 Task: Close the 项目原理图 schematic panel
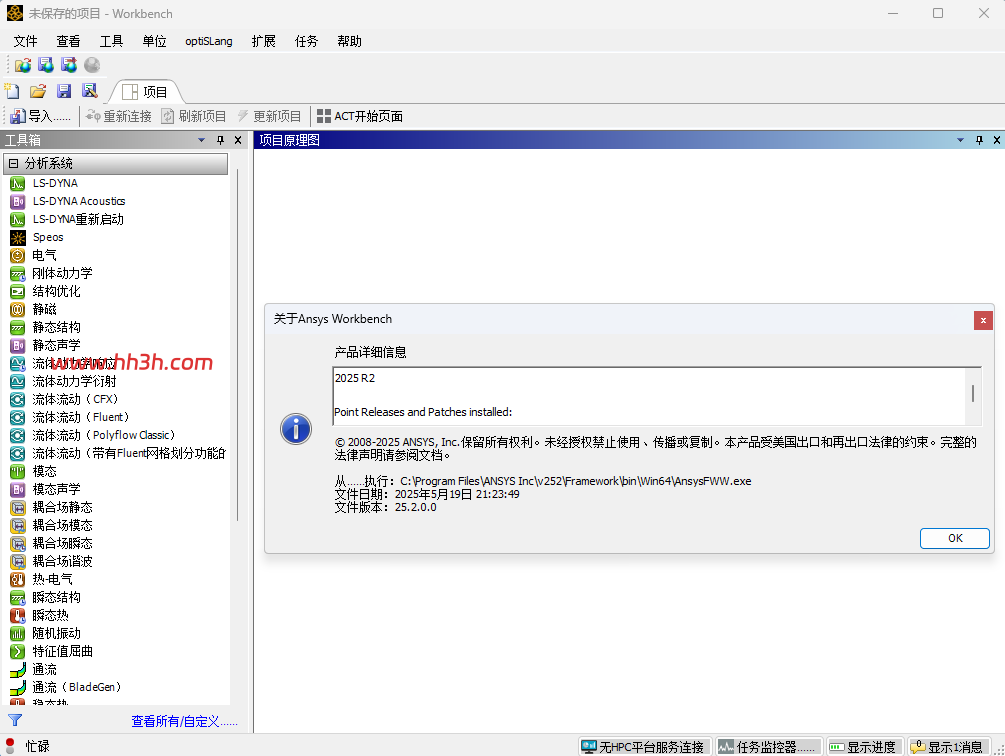(997, 140)
